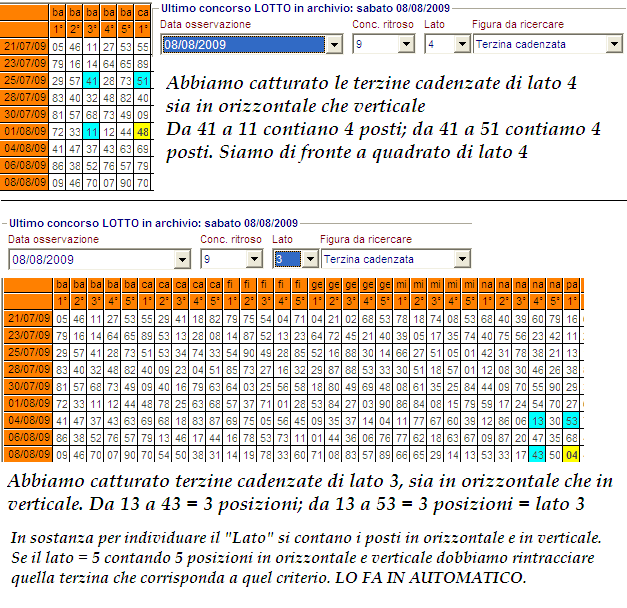Expand Terzina cadenzata dropdown beside Lato 3
The width and height of the screenshot is (627, 608).
462,259
